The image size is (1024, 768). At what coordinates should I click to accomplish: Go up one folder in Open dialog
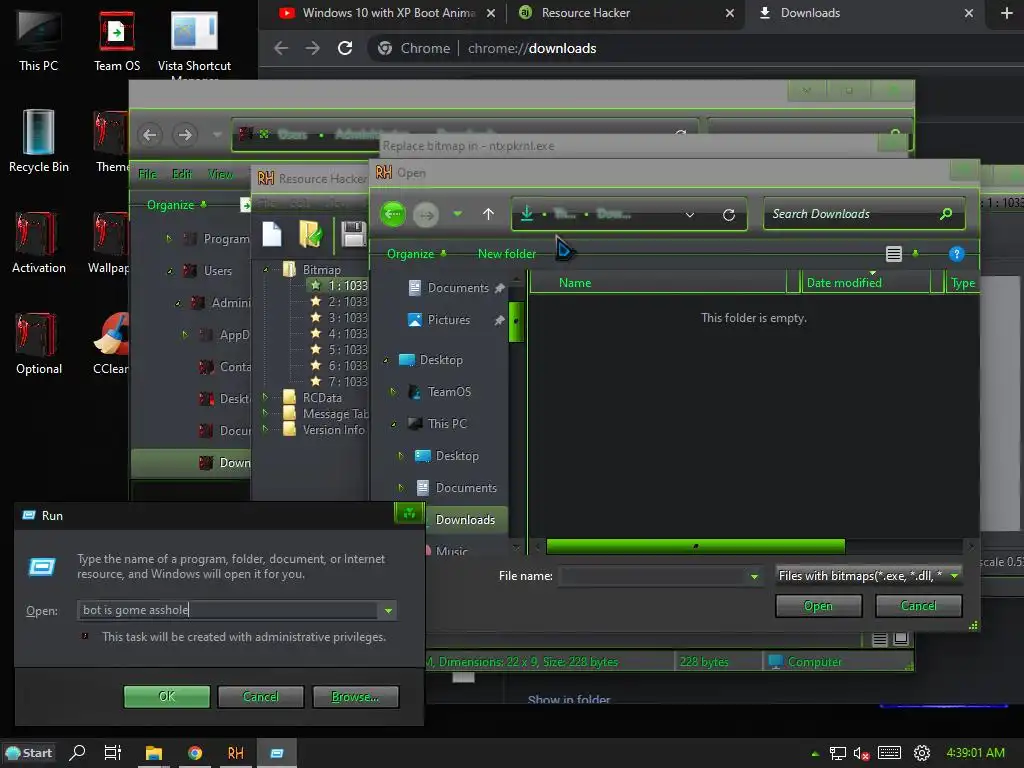point(488,214)
